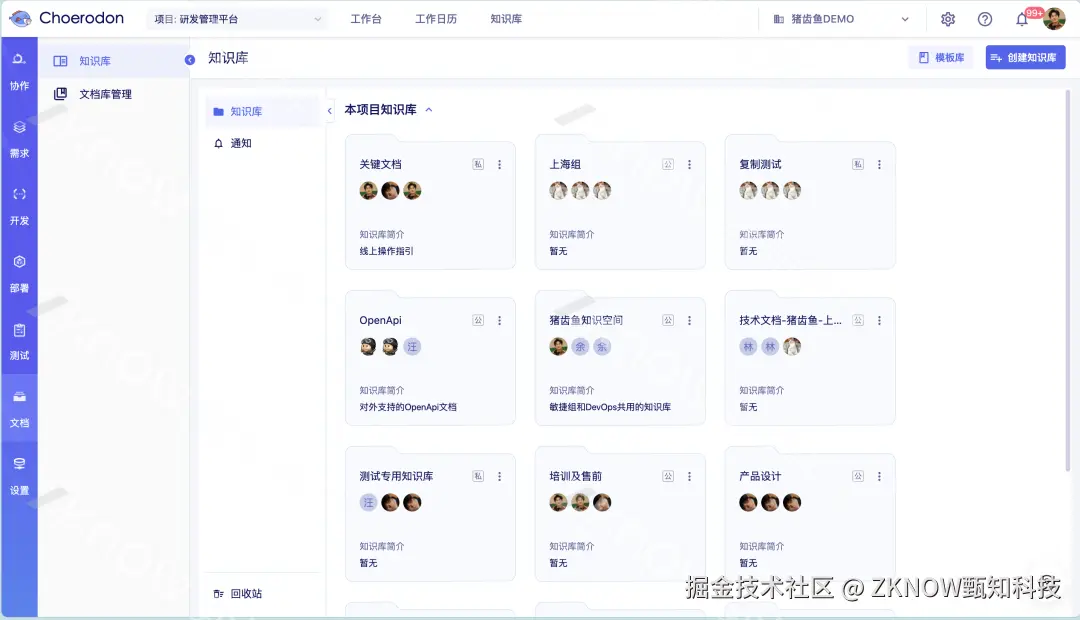Click the 私 privacy badge on 复制测试 card
The image size is (1080, 620).
(x=857, y=164)
